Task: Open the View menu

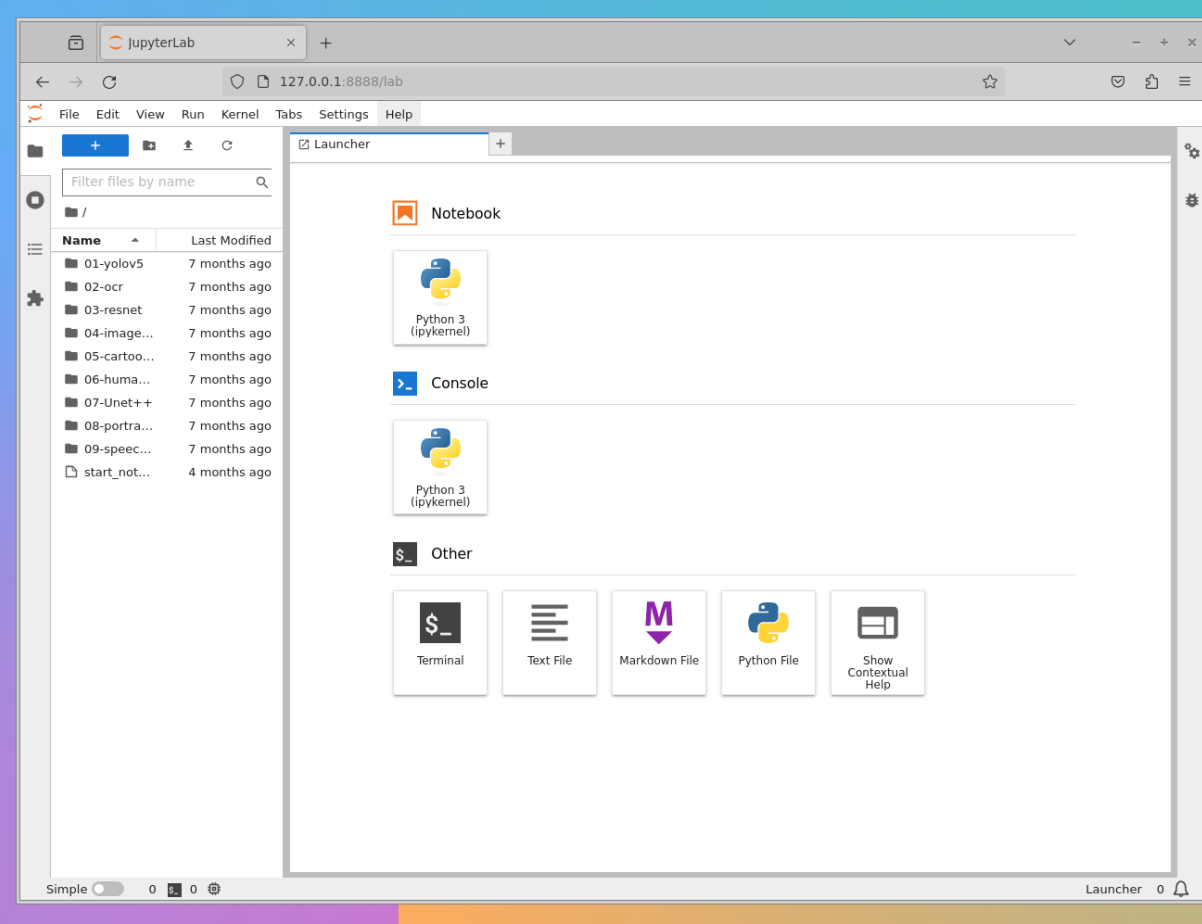Action: [x=150, y=114]
